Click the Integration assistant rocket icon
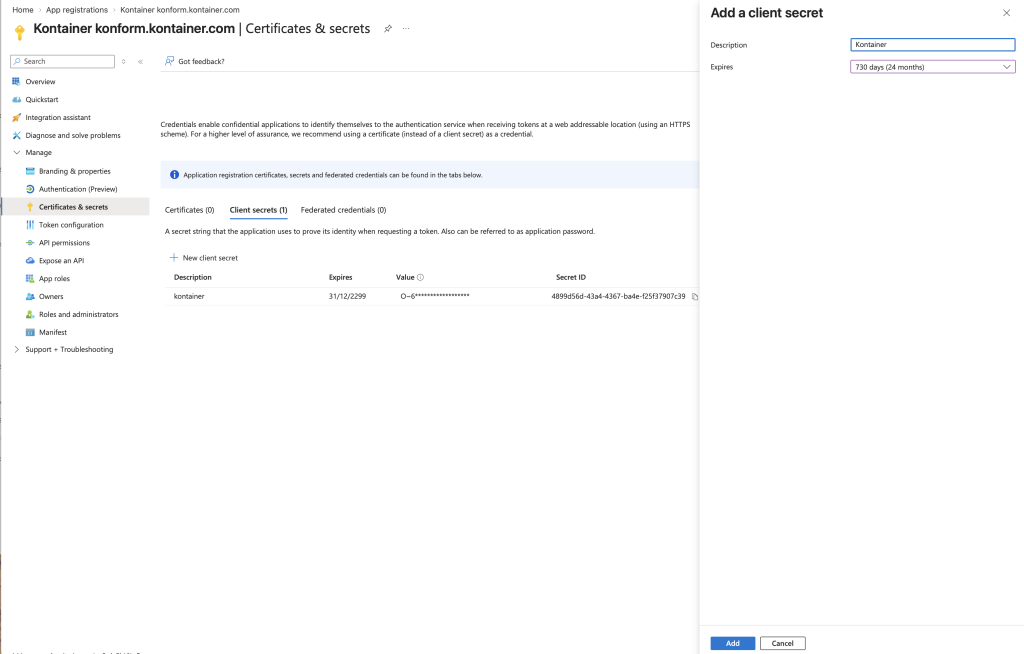This screenshot has width=1024, height=654. click(16, 118)
